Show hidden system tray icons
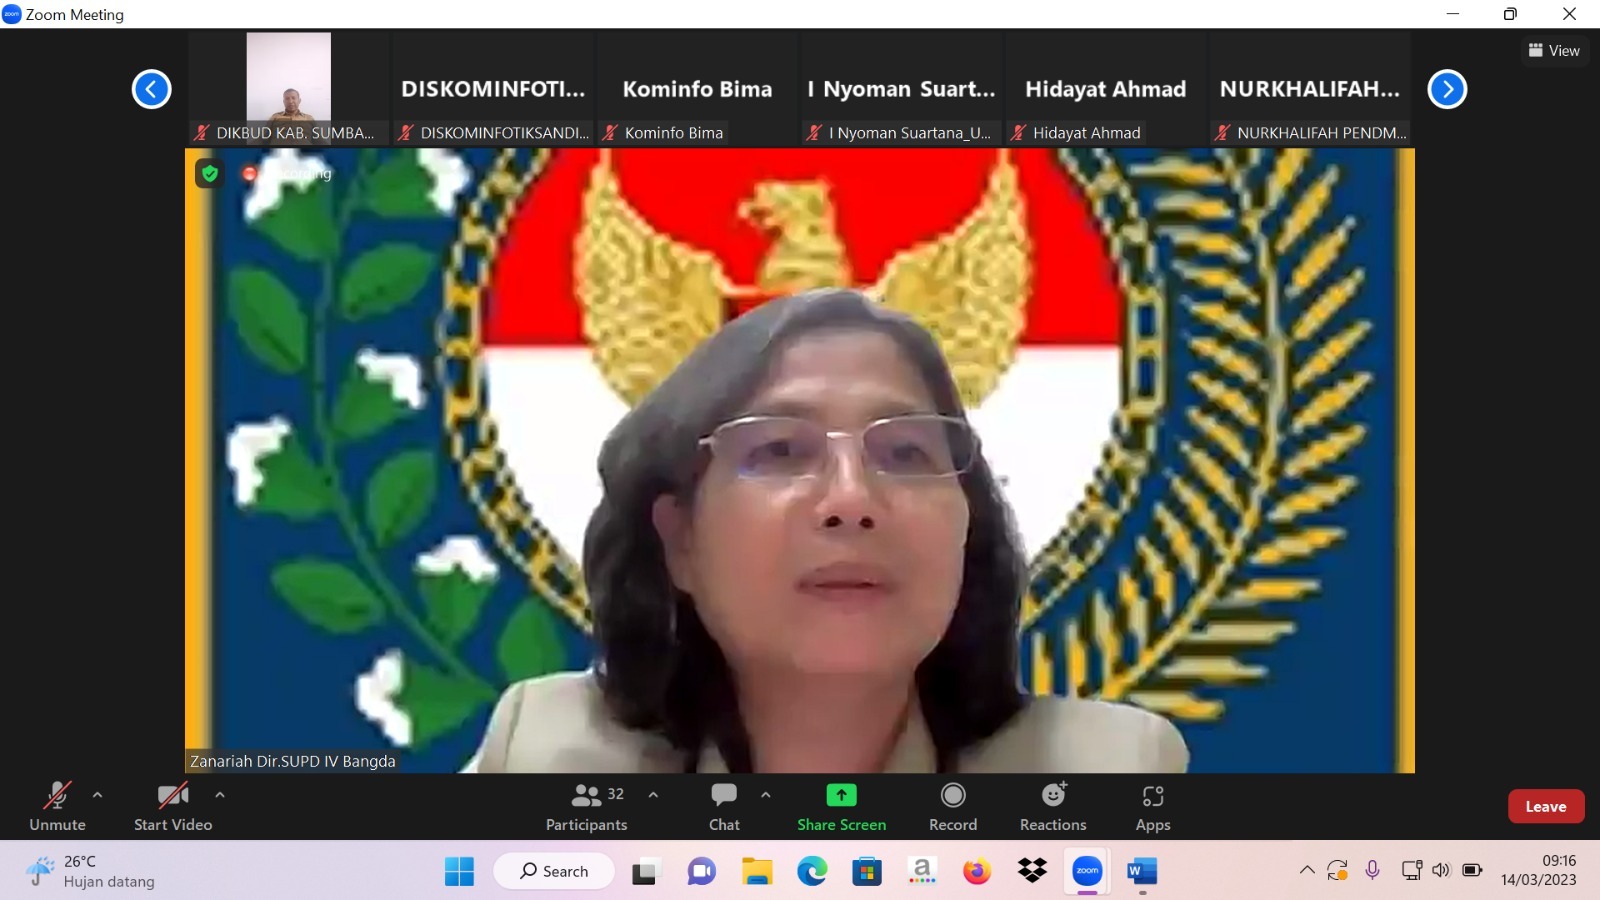The width and height of the screenshot is (1600, 900). coord(1307,870)
